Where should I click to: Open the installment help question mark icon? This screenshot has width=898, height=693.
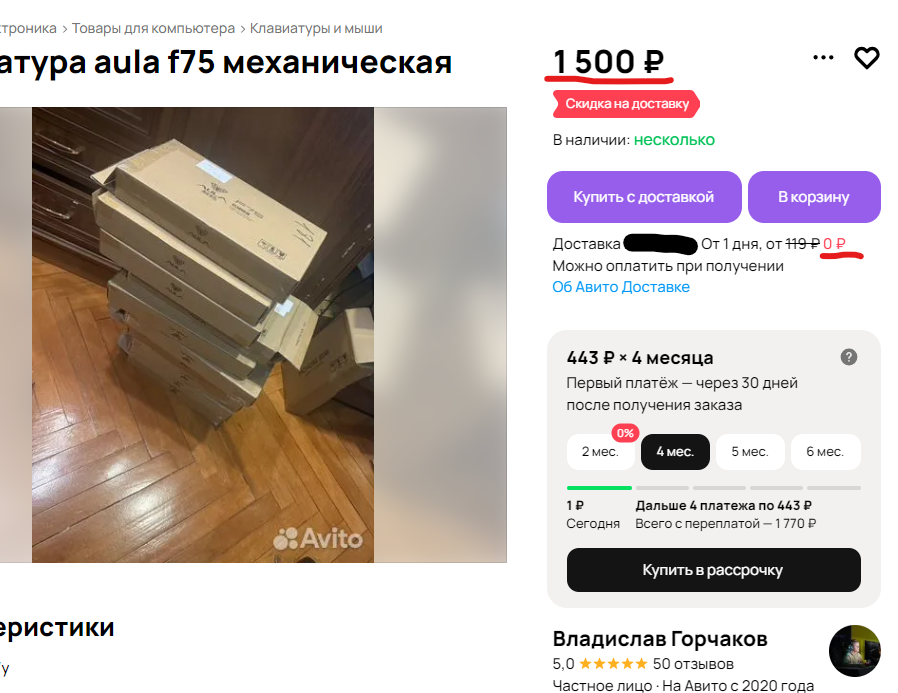(x=849, y=357)
